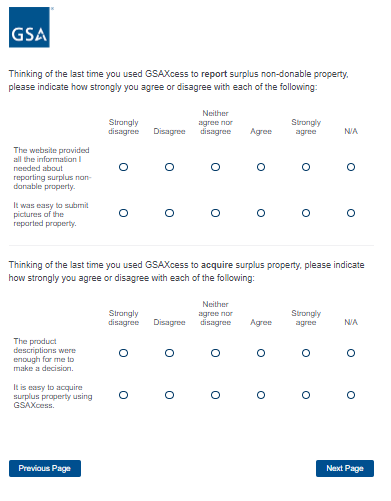Image resolution: width=391 pixels, height=501 pixels.
Task: Choose Disagree for easy to acquire surplus row
Action: pyautogui.click(x=169, y=395)
